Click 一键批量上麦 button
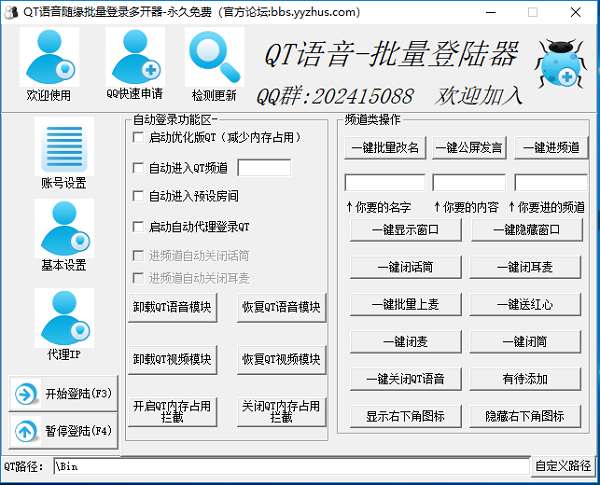 coord(406,304)
